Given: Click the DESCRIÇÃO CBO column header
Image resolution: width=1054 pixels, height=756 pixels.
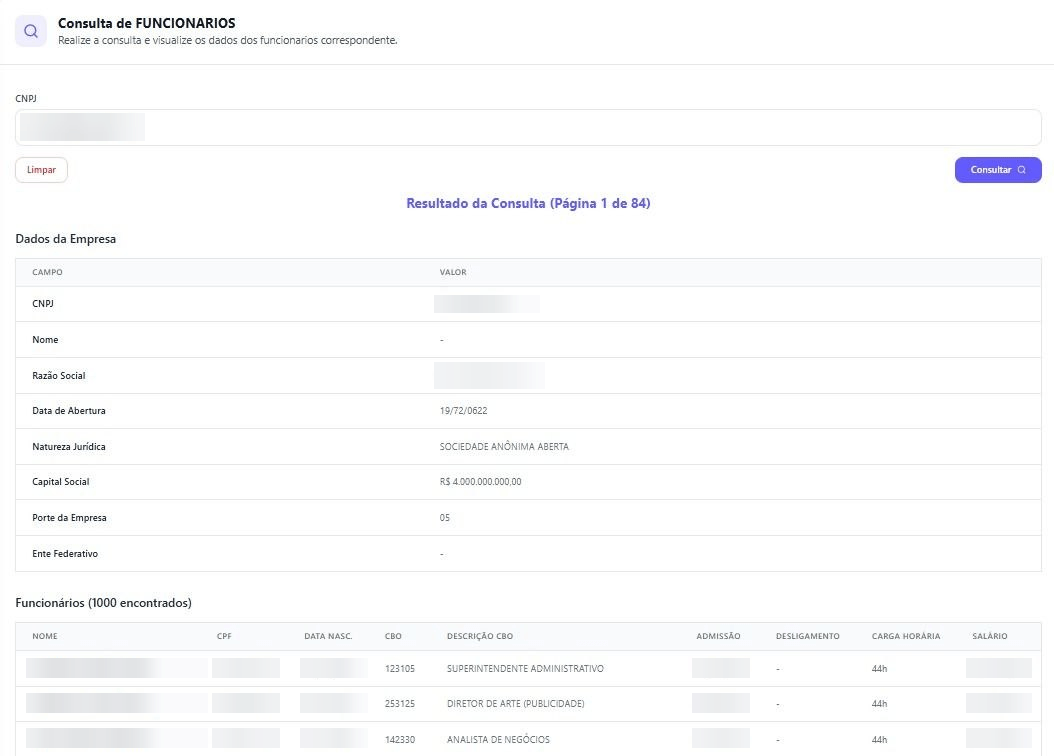Looking at the screenshot, I should point(480,636).
